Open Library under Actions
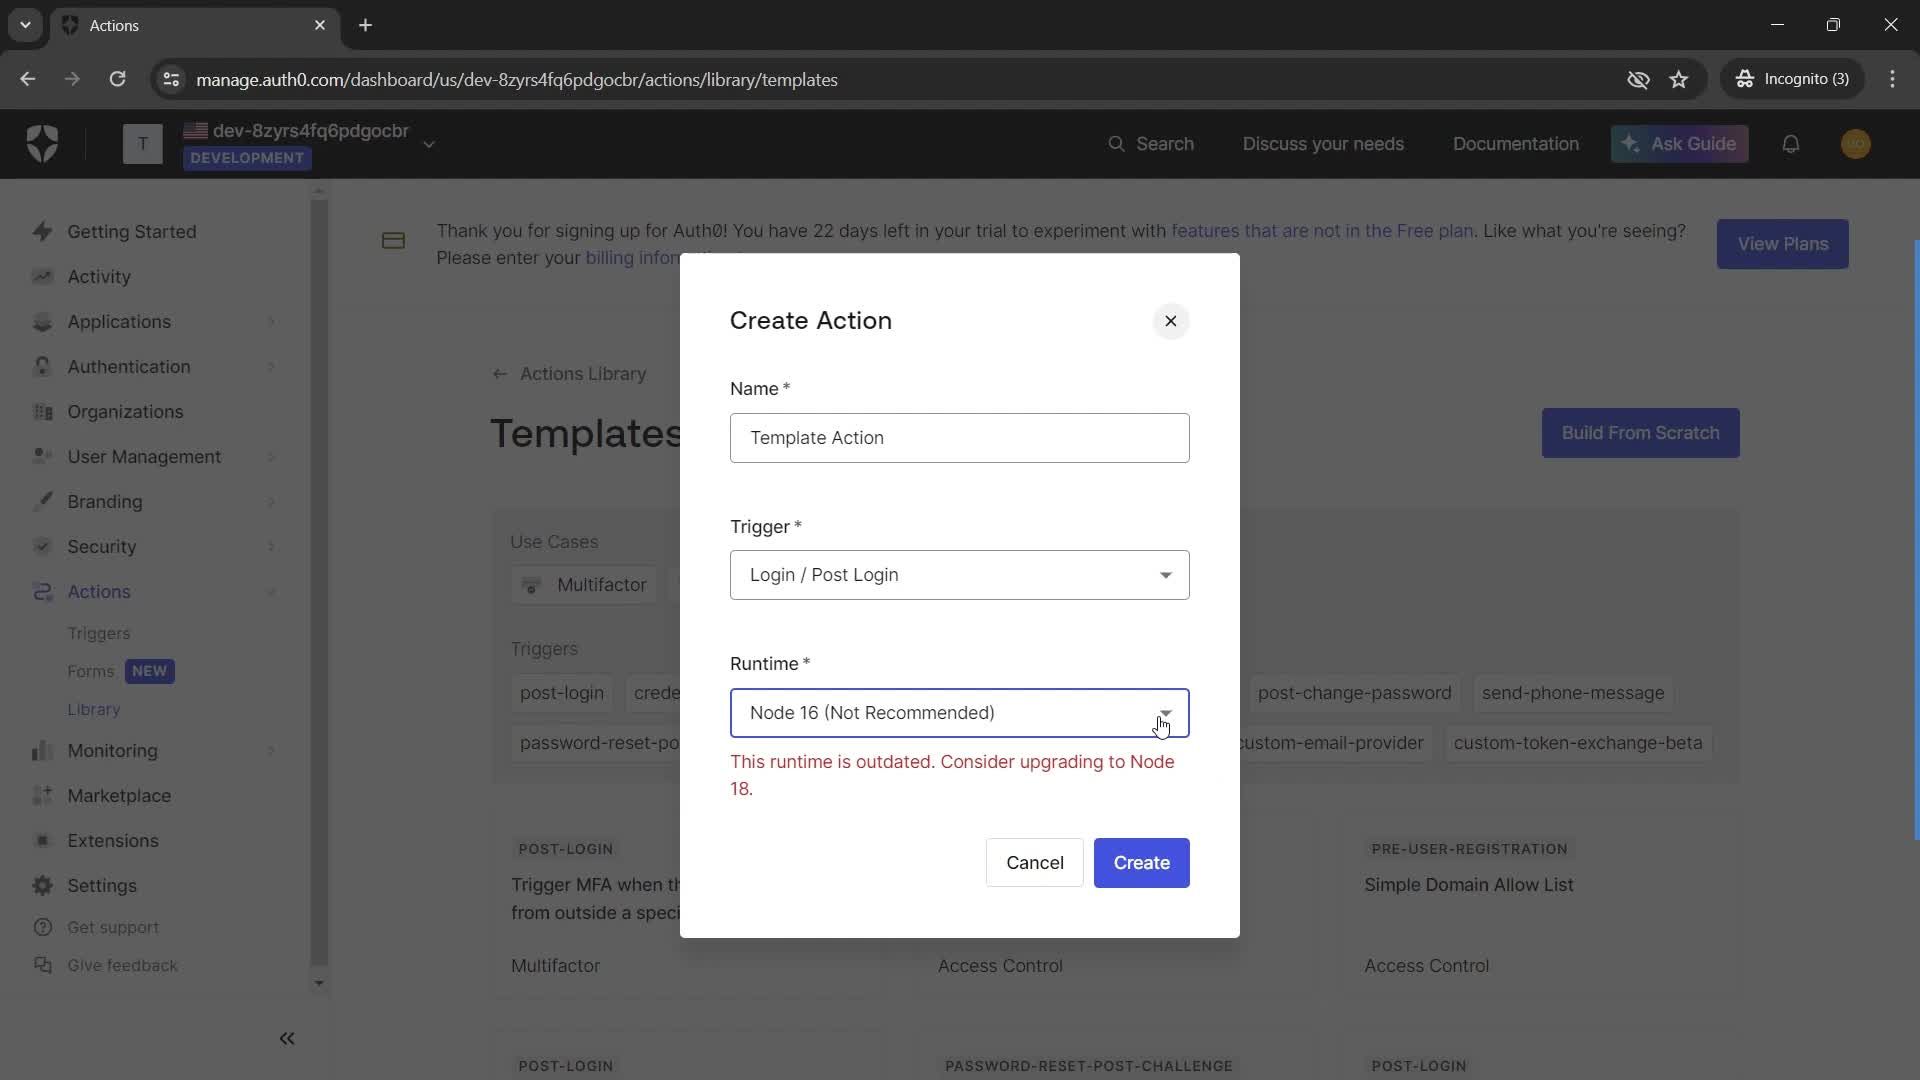This screenshot has width=1920, height=1080. (x=94, y=710)
